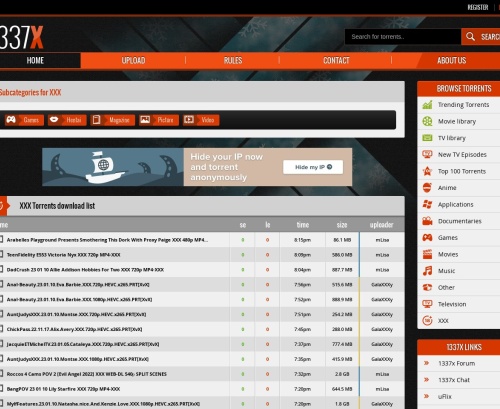Open the 1337x Chat link

coord(454,380)
